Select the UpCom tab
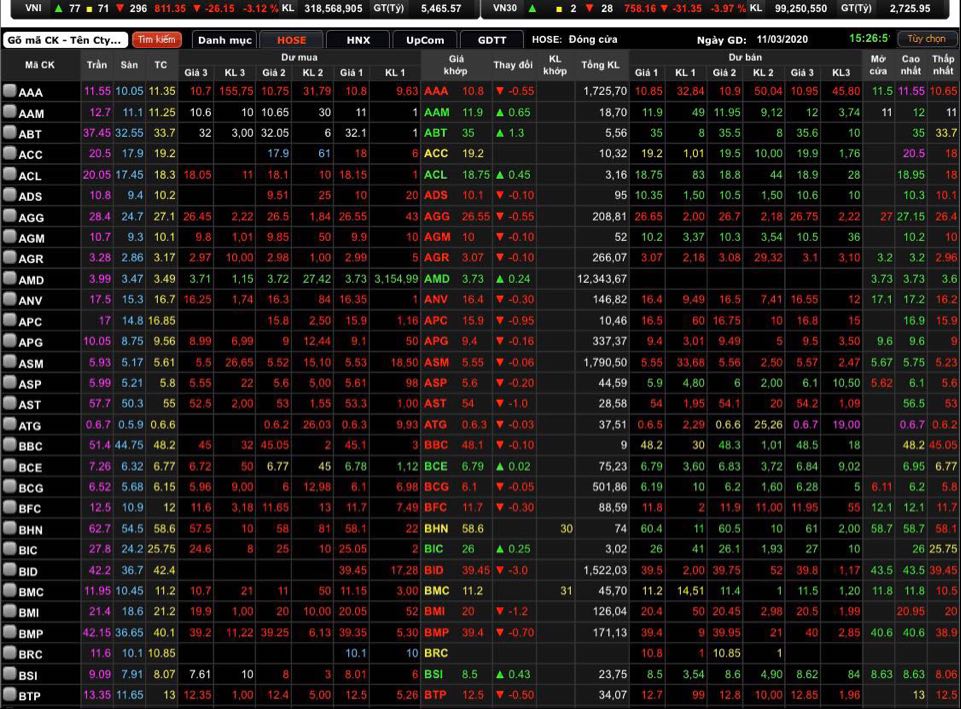 [x=425, y=40]
